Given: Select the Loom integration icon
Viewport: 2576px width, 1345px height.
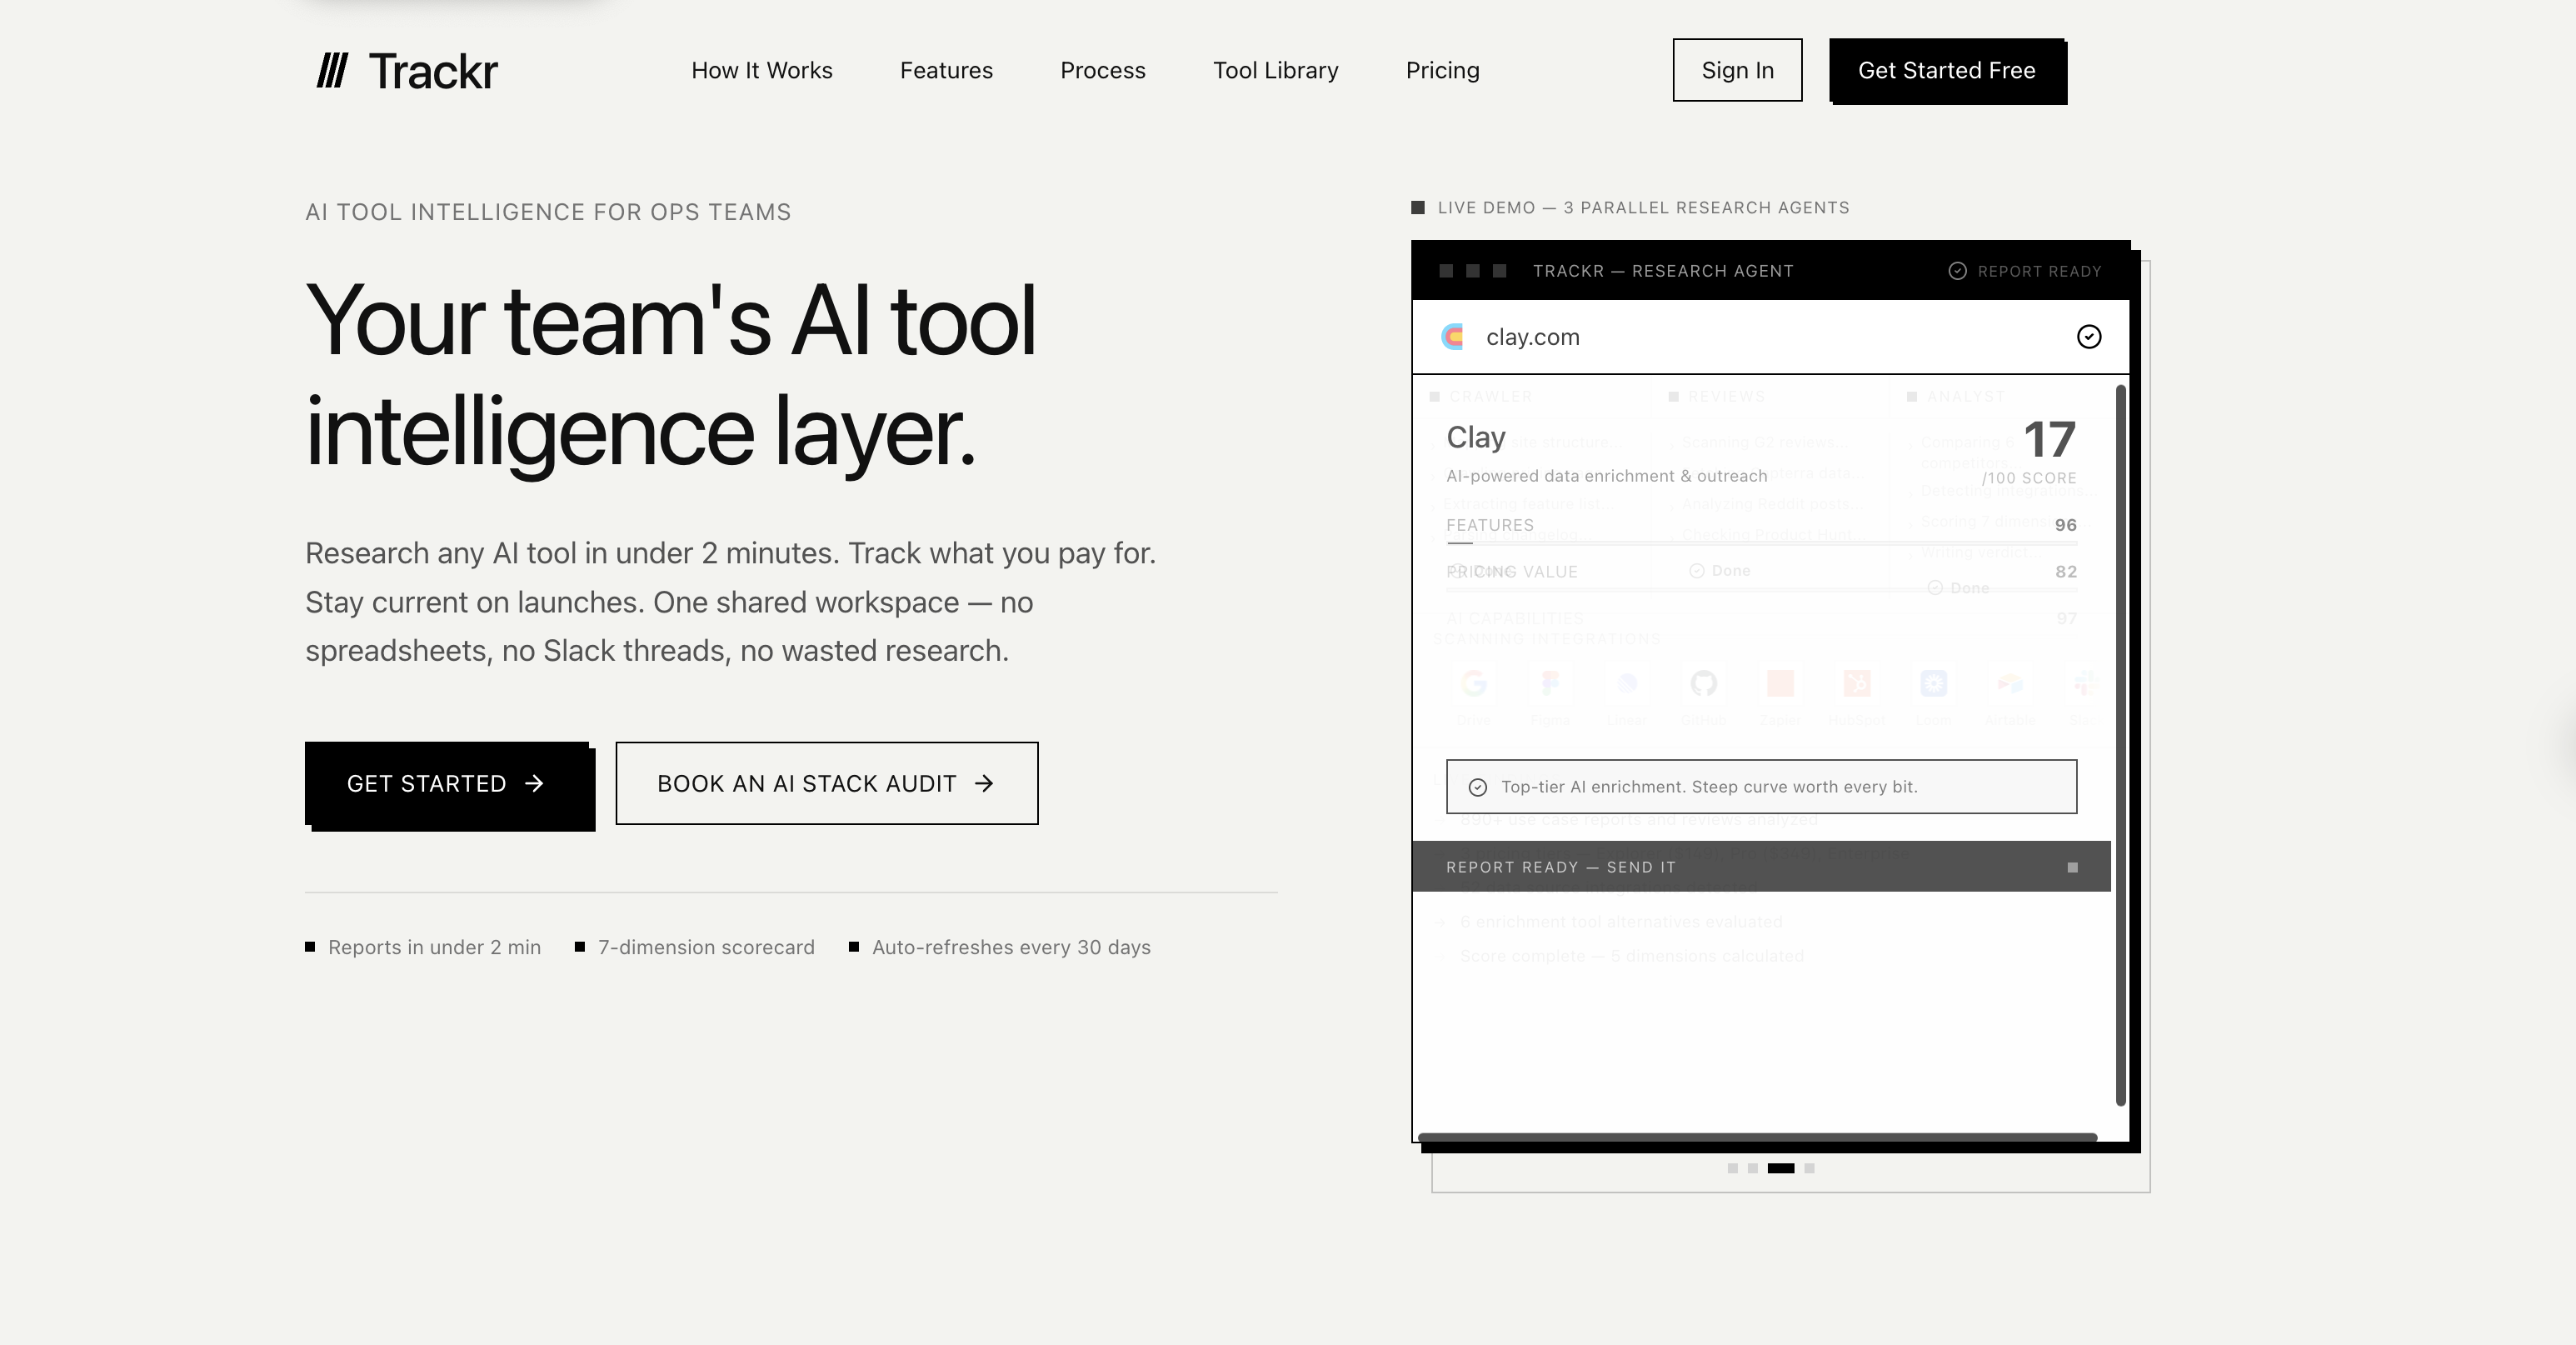Looking at the screenshot, I should (1933, 683).
